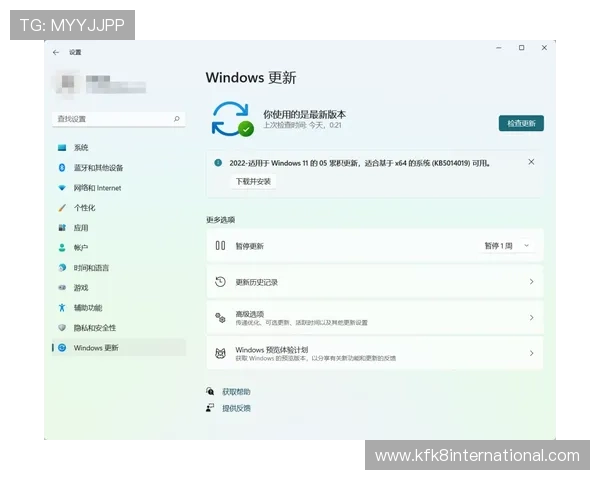Click the Windows 预览体验计划 row title
Screen dimensions: 600x480
click(272, 349)
